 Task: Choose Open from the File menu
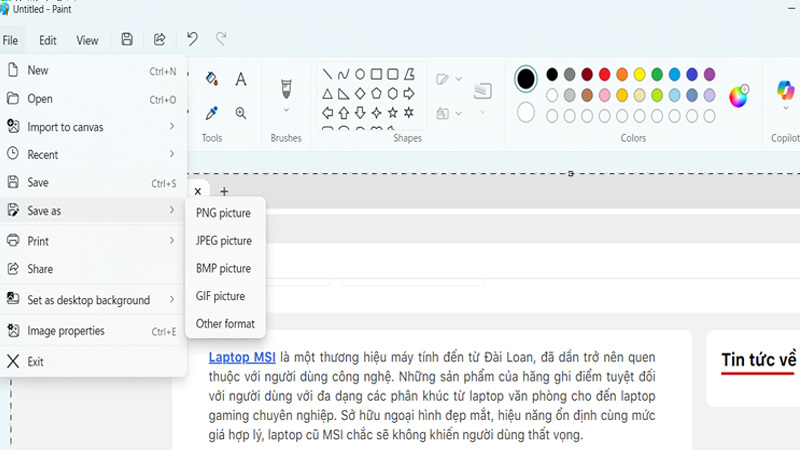pos(92,99)
